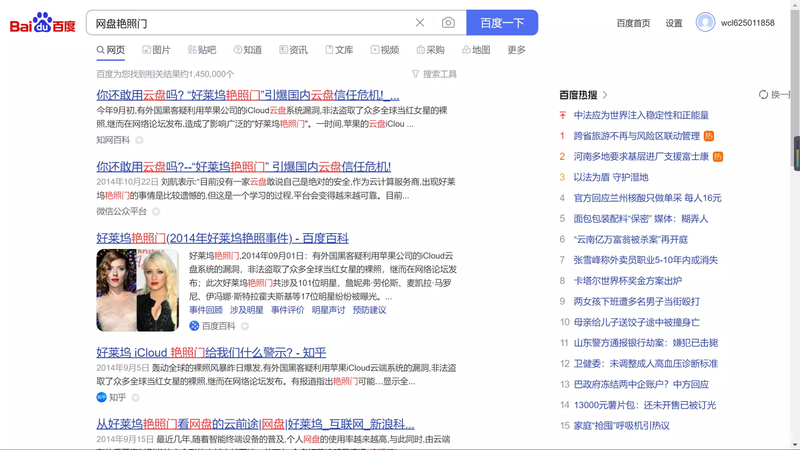Viewport: 800px width, 450px height.
Task: Open hot search 卫健委：未调整成人高血压诊断标准
Action: (x=645, y=364)
